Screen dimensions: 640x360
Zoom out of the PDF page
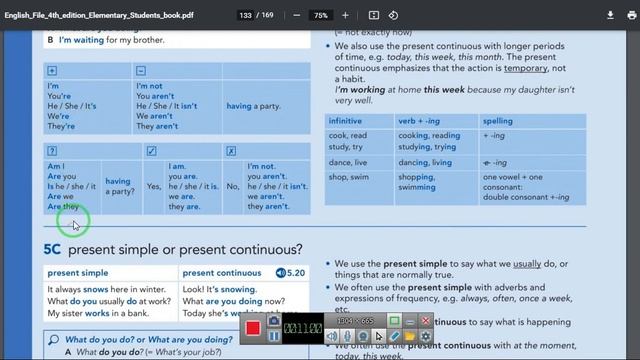coord(297,15)
